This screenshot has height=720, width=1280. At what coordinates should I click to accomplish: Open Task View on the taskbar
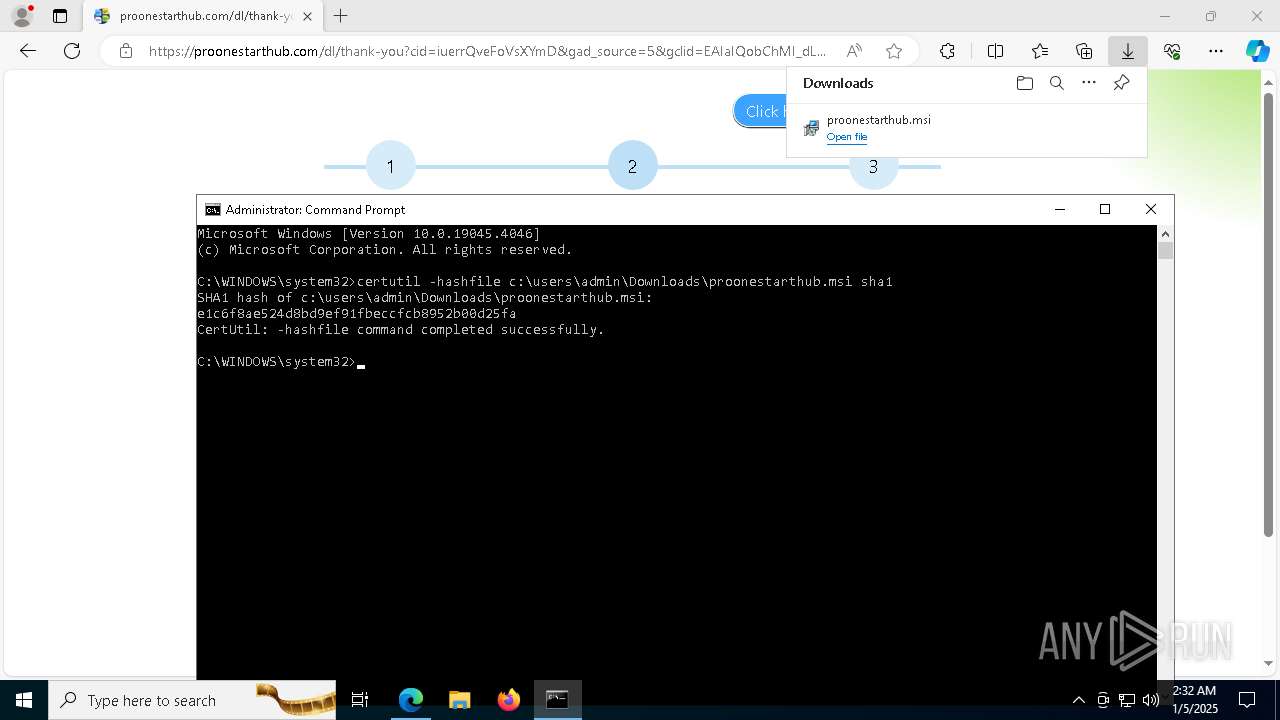360,700
